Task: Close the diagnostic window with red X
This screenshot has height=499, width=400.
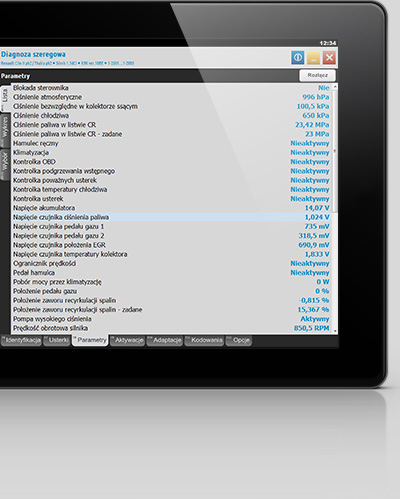Action: pyautogui.click(x=329, y=58)
